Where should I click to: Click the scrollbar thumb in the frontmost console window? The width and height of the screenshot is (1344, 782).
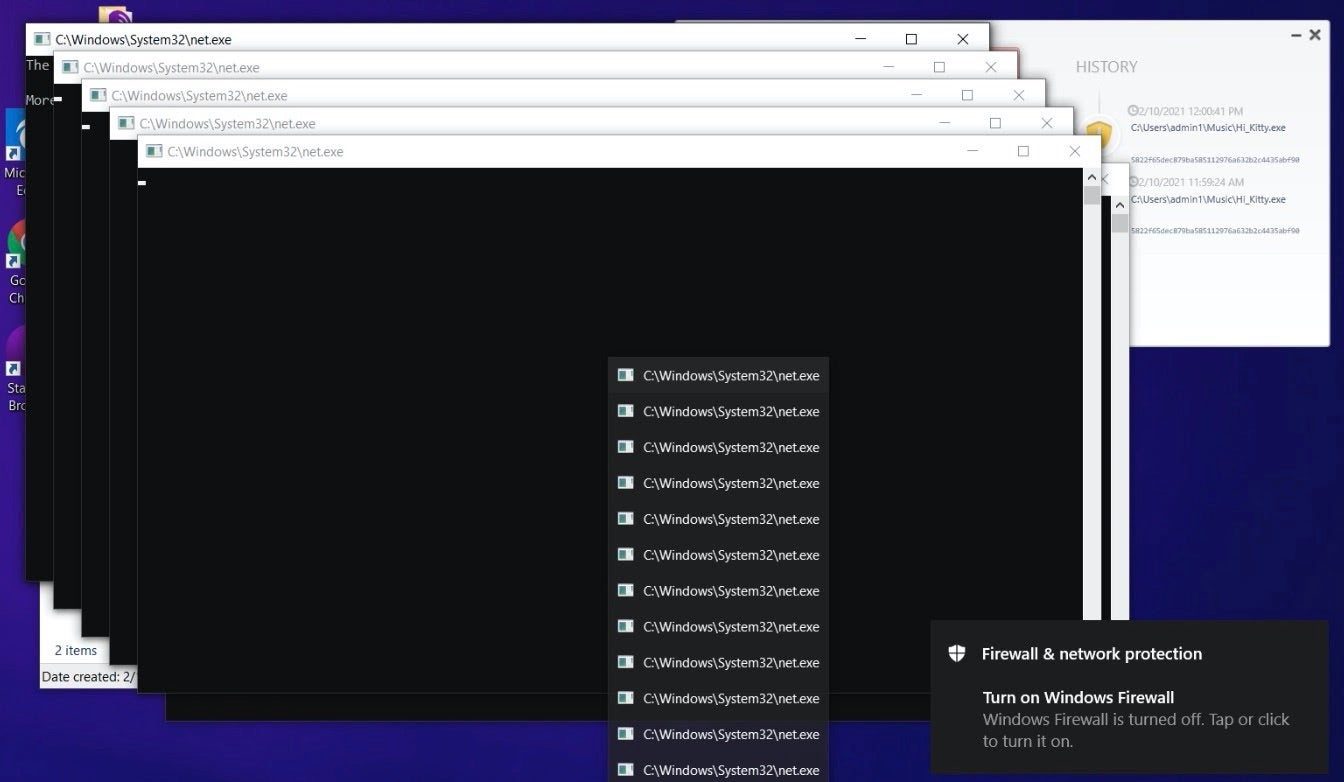tap(1092, 195)
